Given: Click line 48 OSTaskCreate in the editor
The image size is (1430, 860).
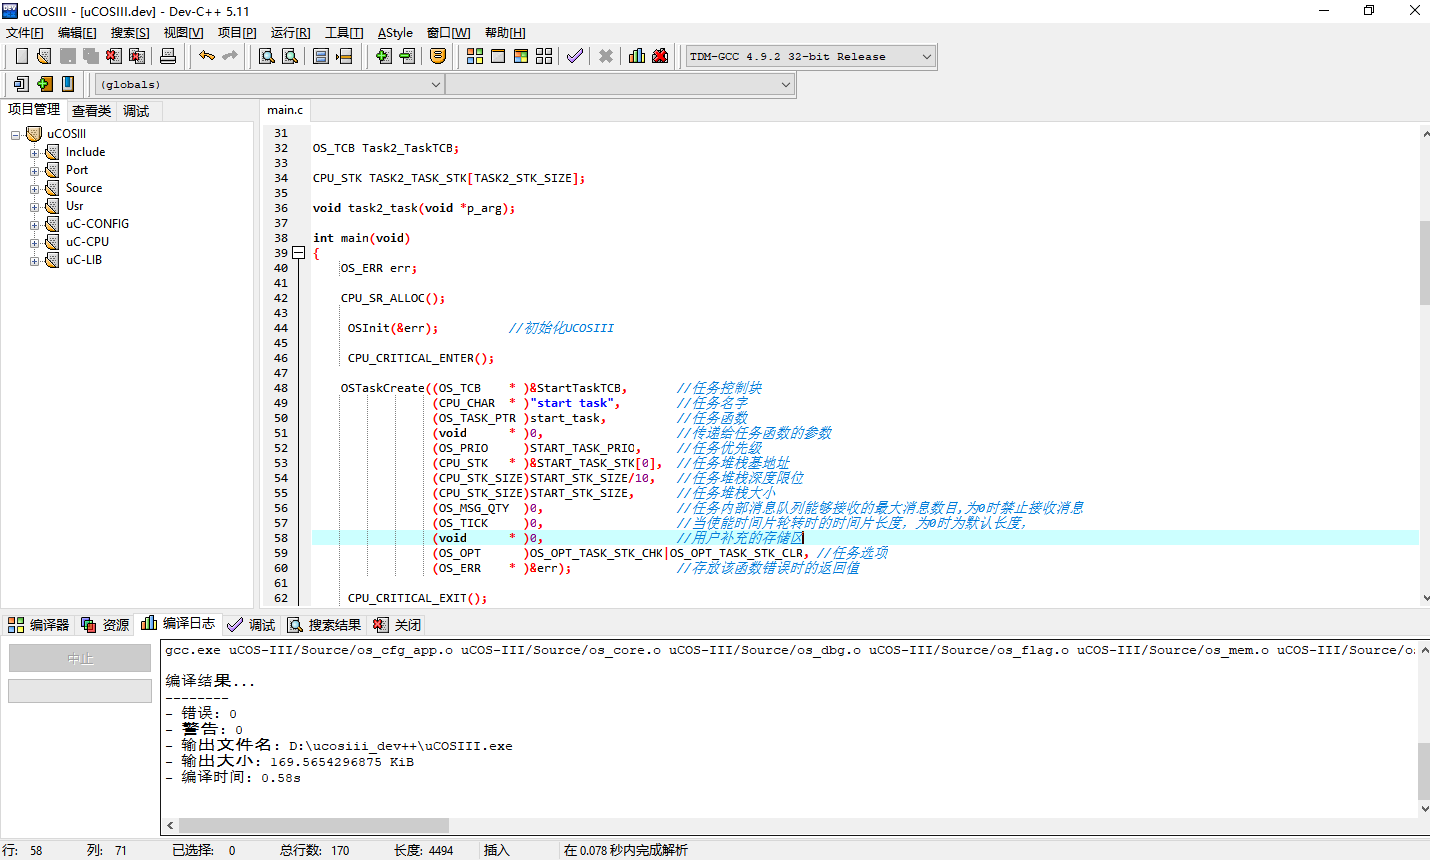Looking at the screenshot, I should (x=483, y=388).
